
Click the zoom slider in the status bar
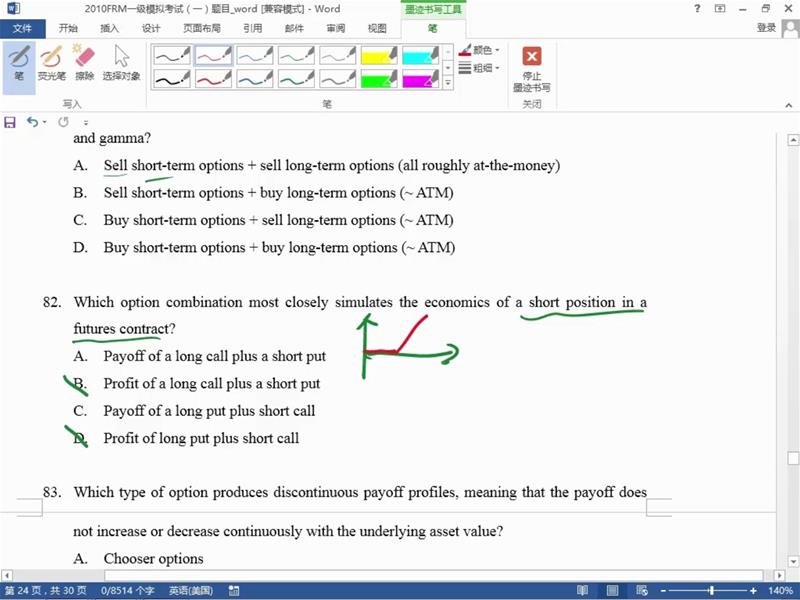(710, 591)
